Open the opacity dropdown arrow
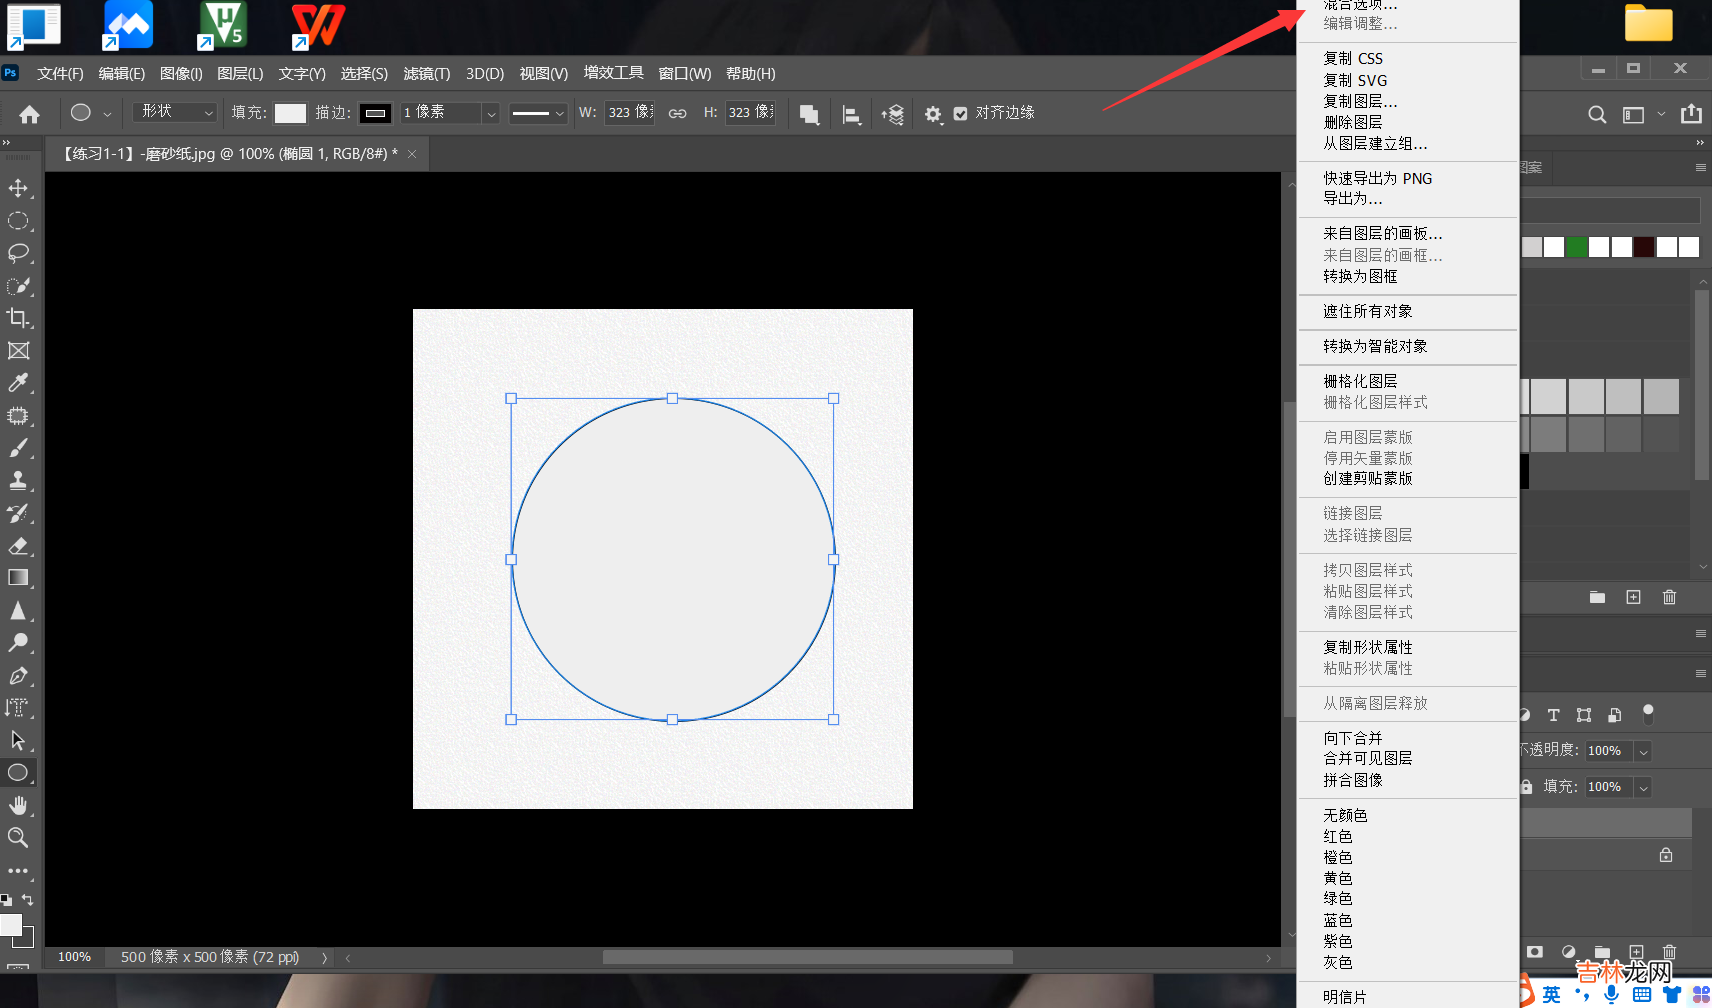The height and width of the screenshot is (1008, 1712). pyautogui.click(x=1643, y=751)
